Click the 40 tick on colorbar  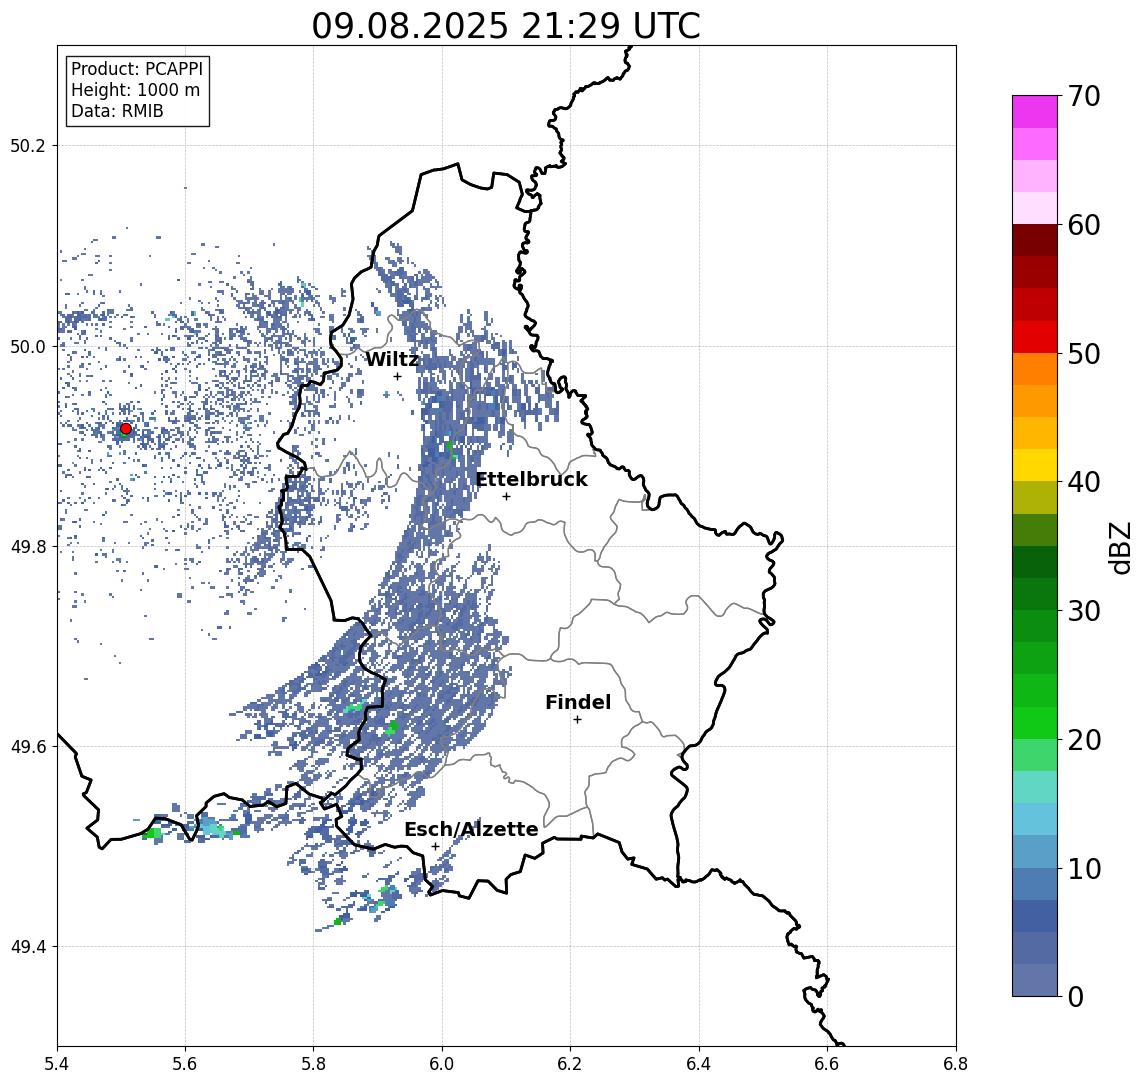1083,482
